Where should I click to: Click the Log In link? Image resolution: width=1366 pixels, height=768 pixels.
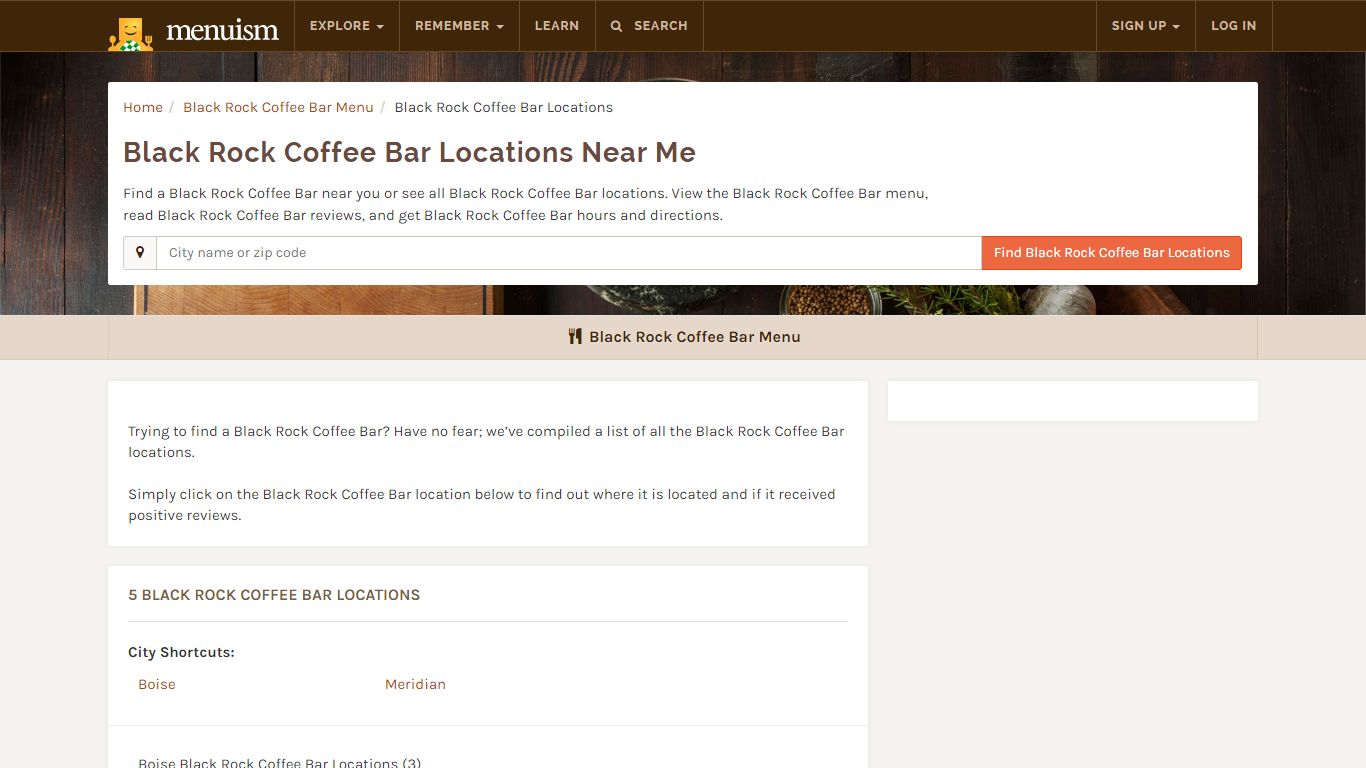(1233, 26)
